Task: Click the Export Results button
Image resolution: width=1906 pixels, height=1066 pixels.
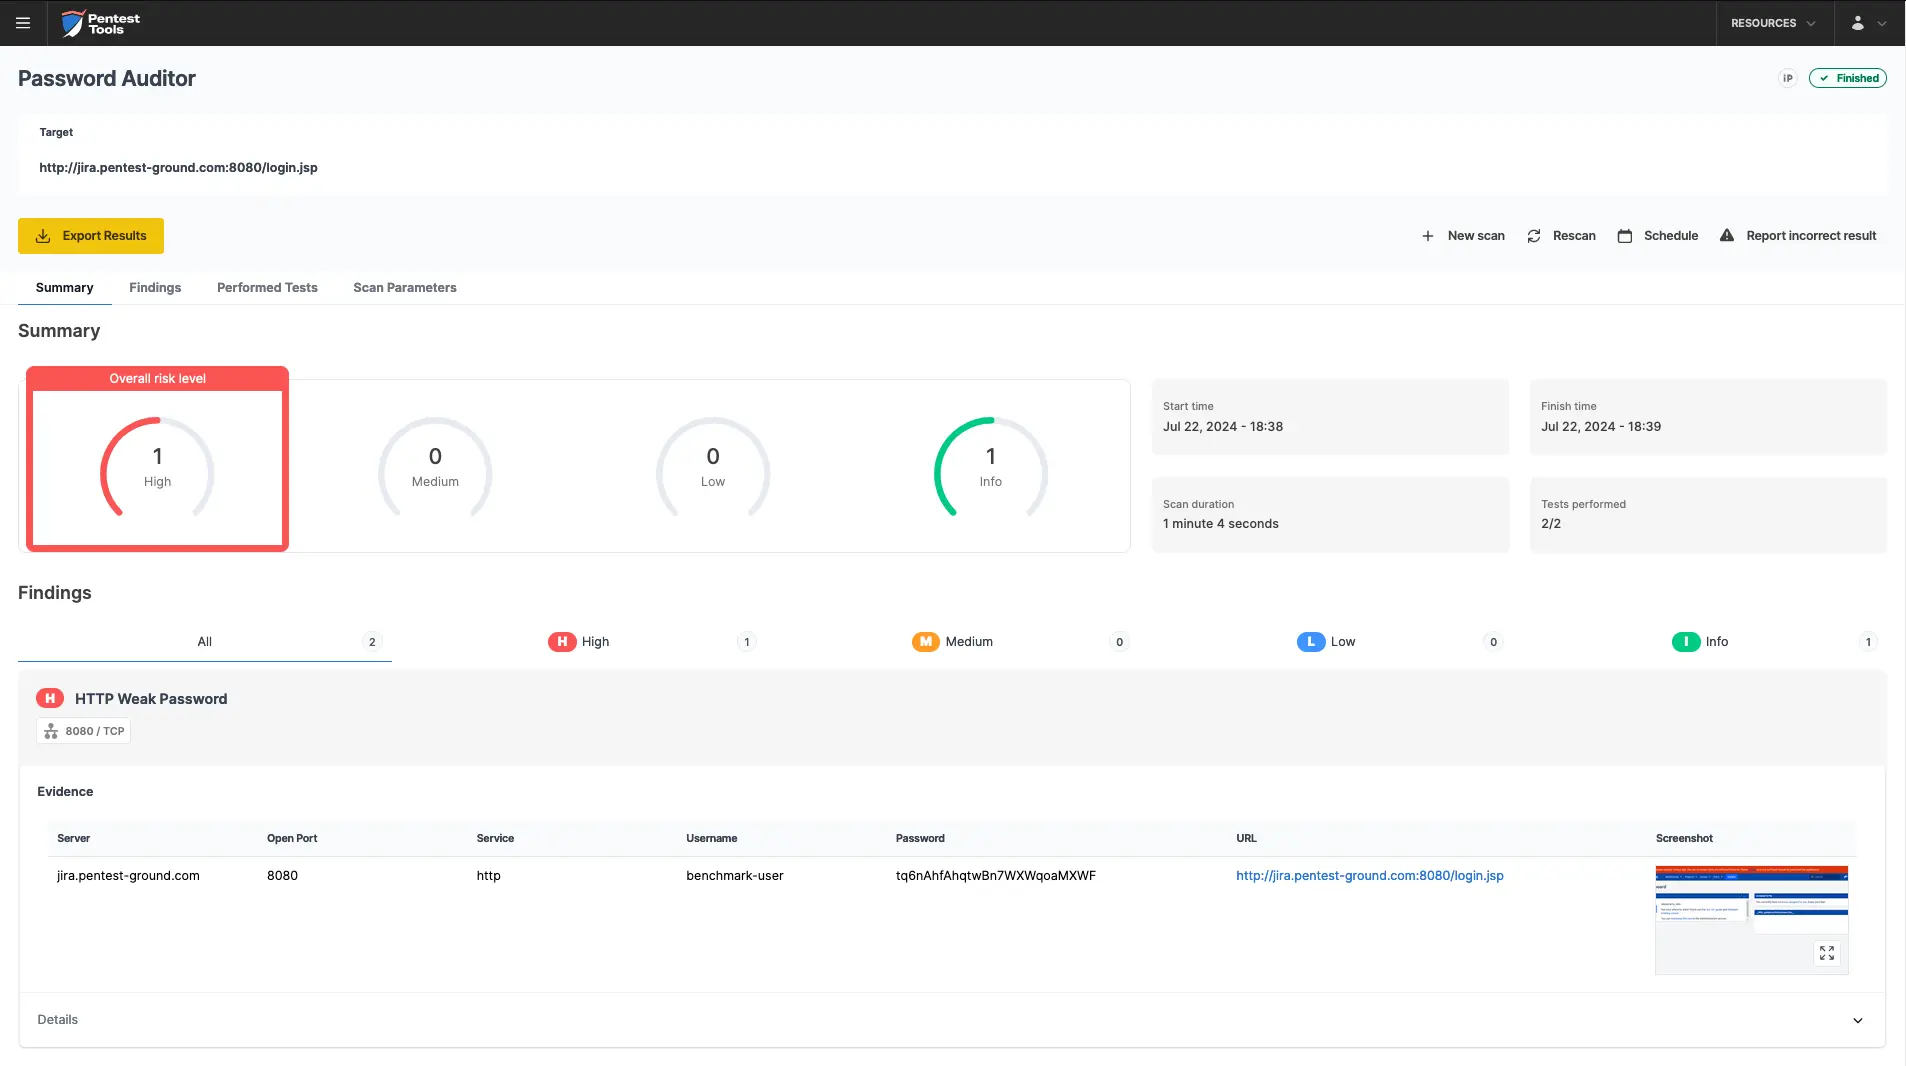Action: pyautogui.click(x=91, y=236)
